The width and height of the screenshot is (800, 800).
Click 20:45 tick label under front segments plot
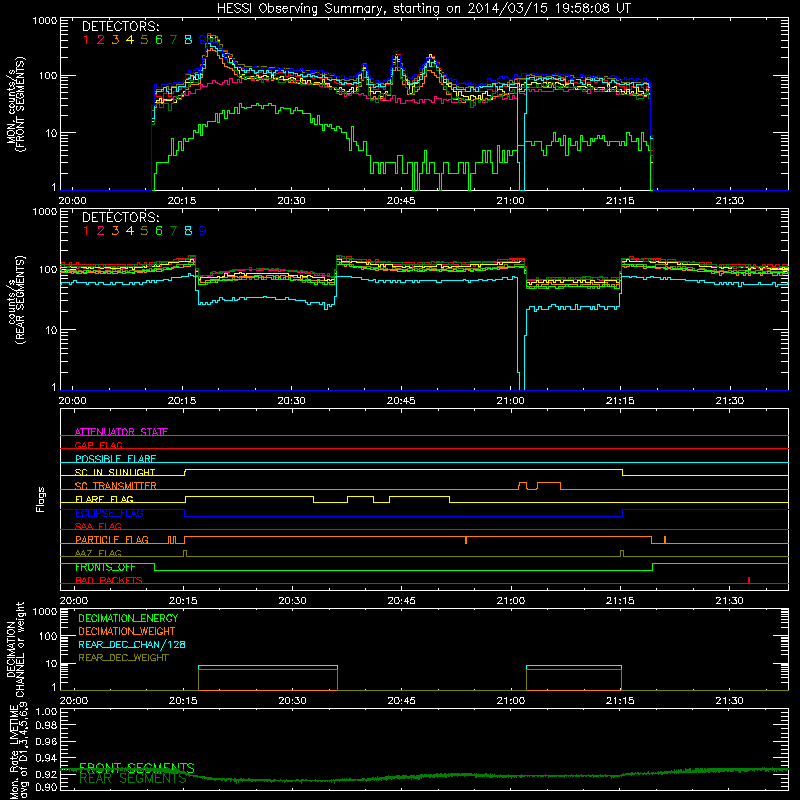tap(401, 201)
